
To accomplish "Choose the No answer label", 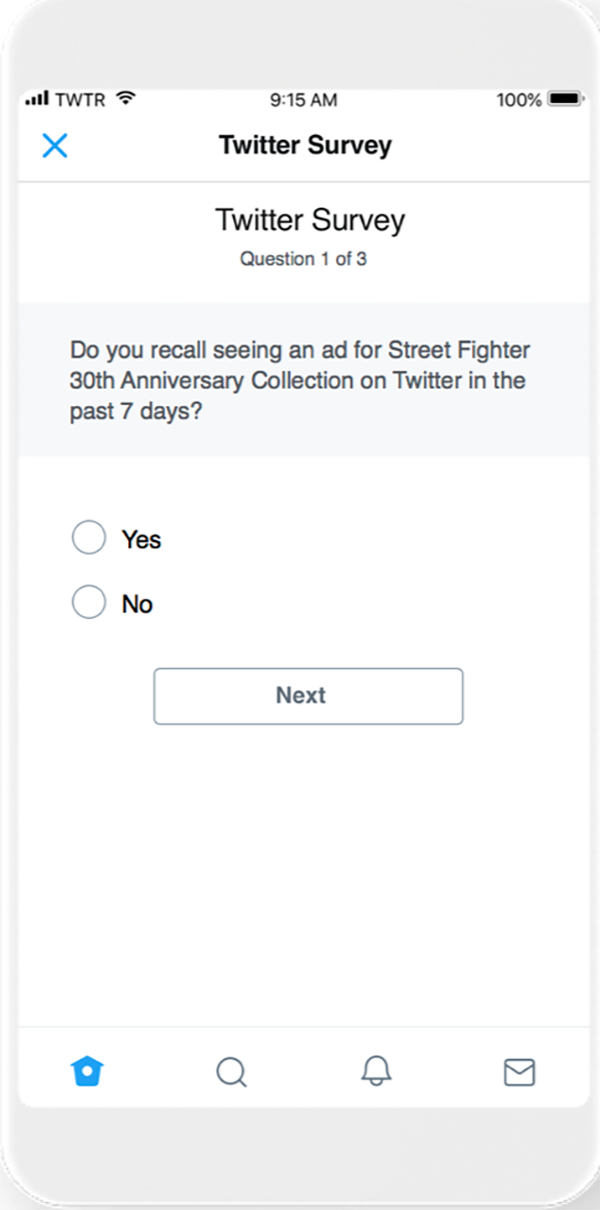I will point(137,604).
